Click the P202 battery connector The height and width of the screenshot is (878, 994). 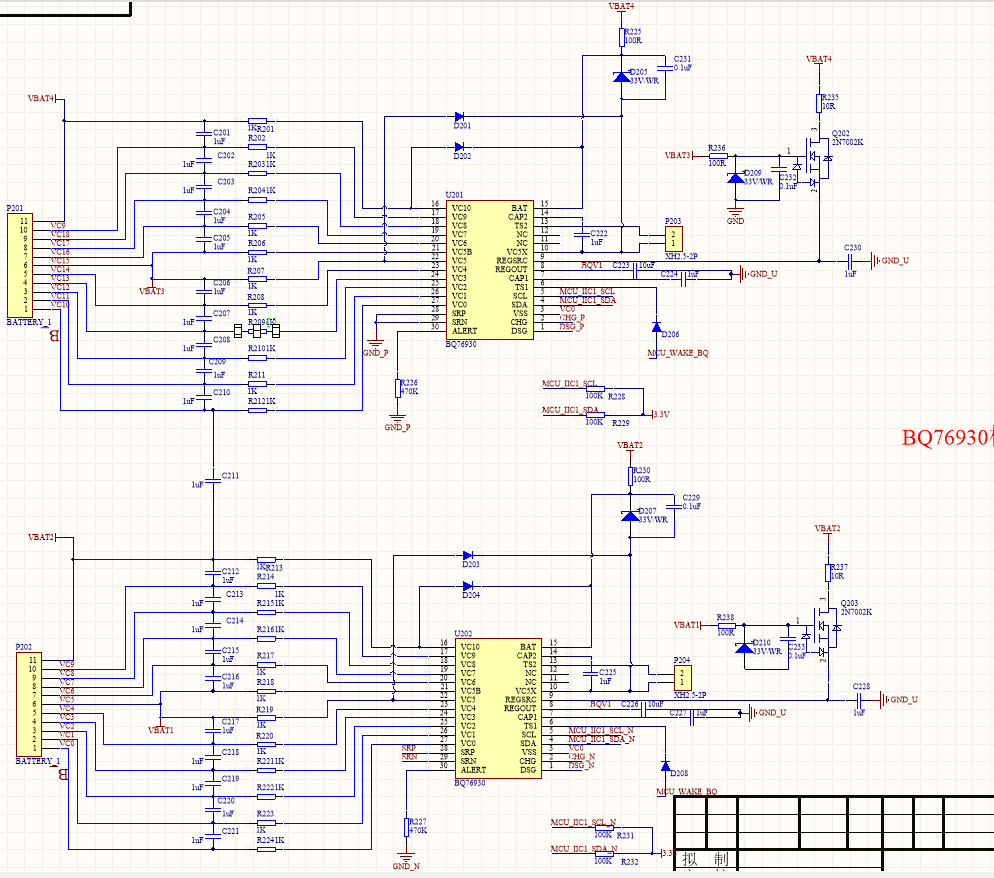point(29,704)
